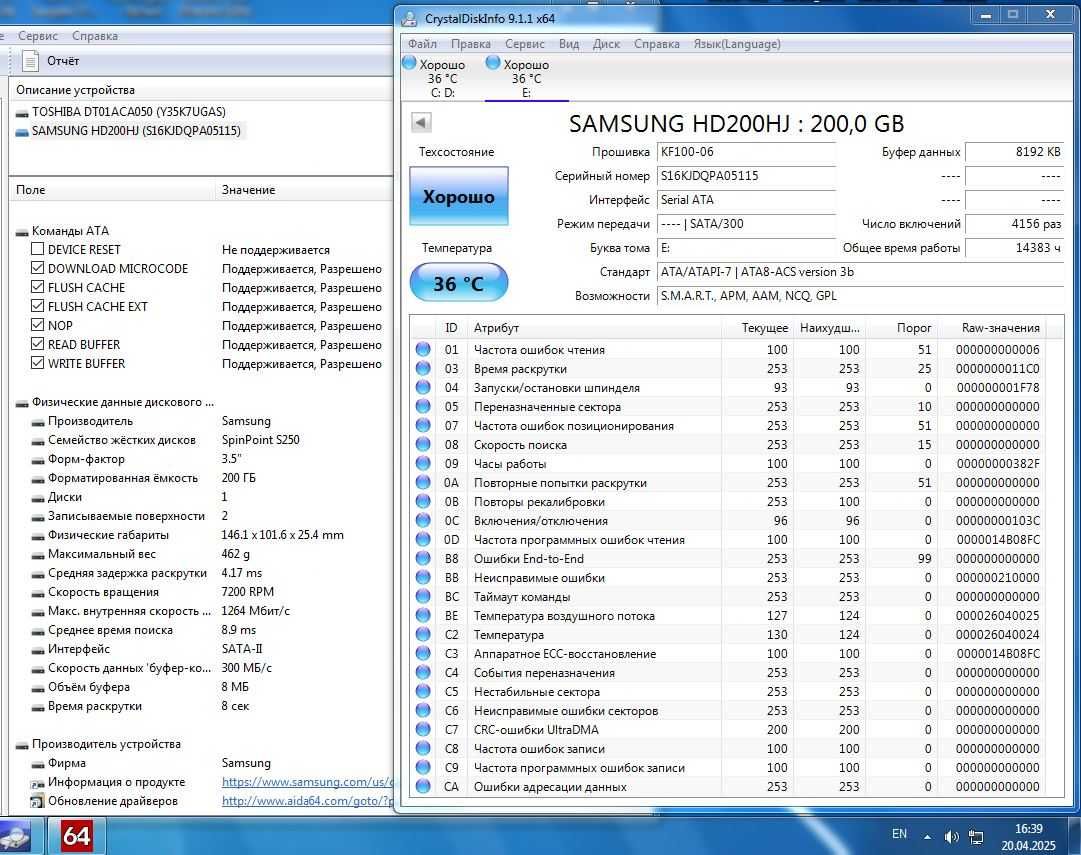Click the report page icon beside Отчёт
The image size is (1081, 855).
30,61
